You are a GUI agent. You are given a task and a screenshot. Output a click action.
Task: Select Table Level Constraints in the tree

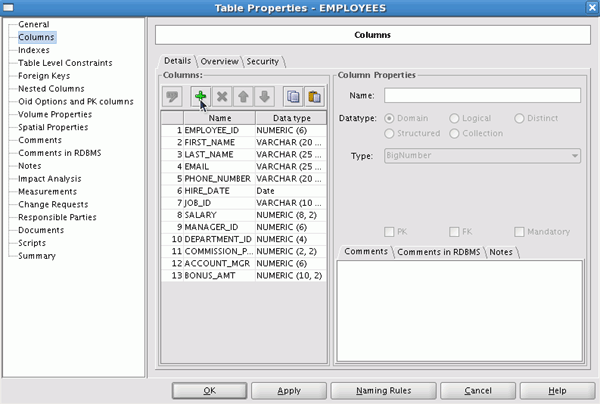tap(65, 63)
